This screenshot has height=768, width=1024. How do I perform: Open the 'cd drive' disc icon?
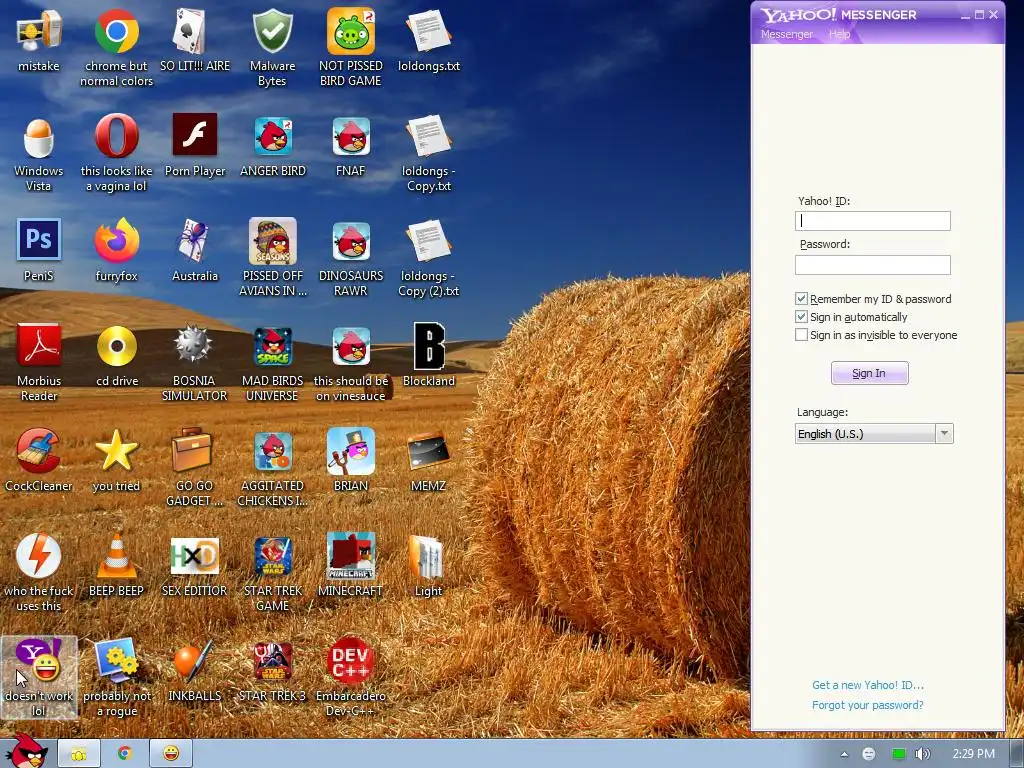coord(116,346)
